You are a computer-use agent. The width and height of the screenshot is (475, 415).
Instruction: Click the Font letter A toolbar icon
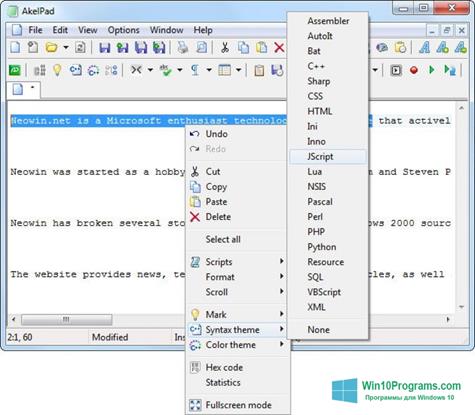(425, 48)
